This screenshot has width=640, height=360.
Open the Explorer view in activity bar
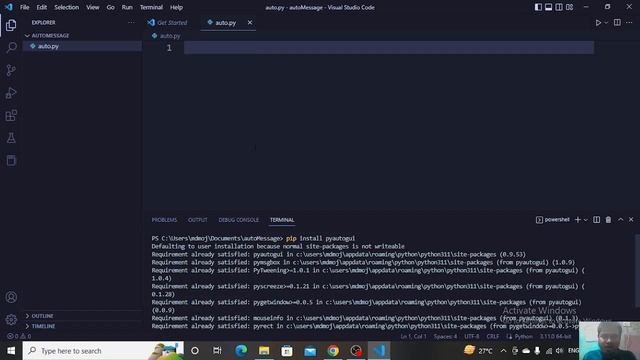coord(11,25)
